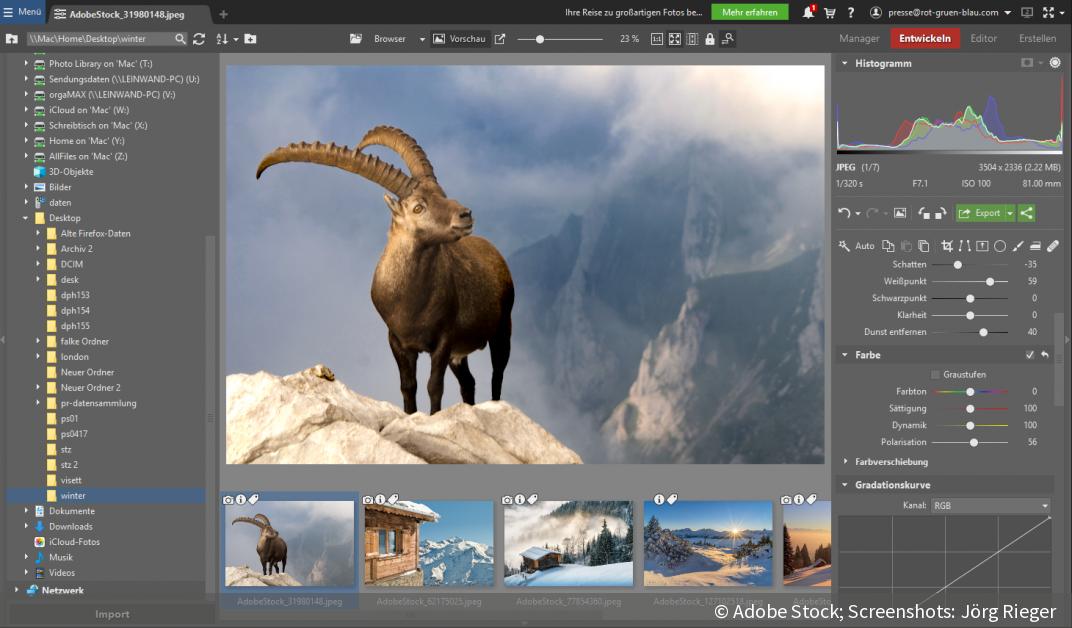Click the zoom 1:1 actual size icon
The image size is (1072, 628).
[657, 39]
